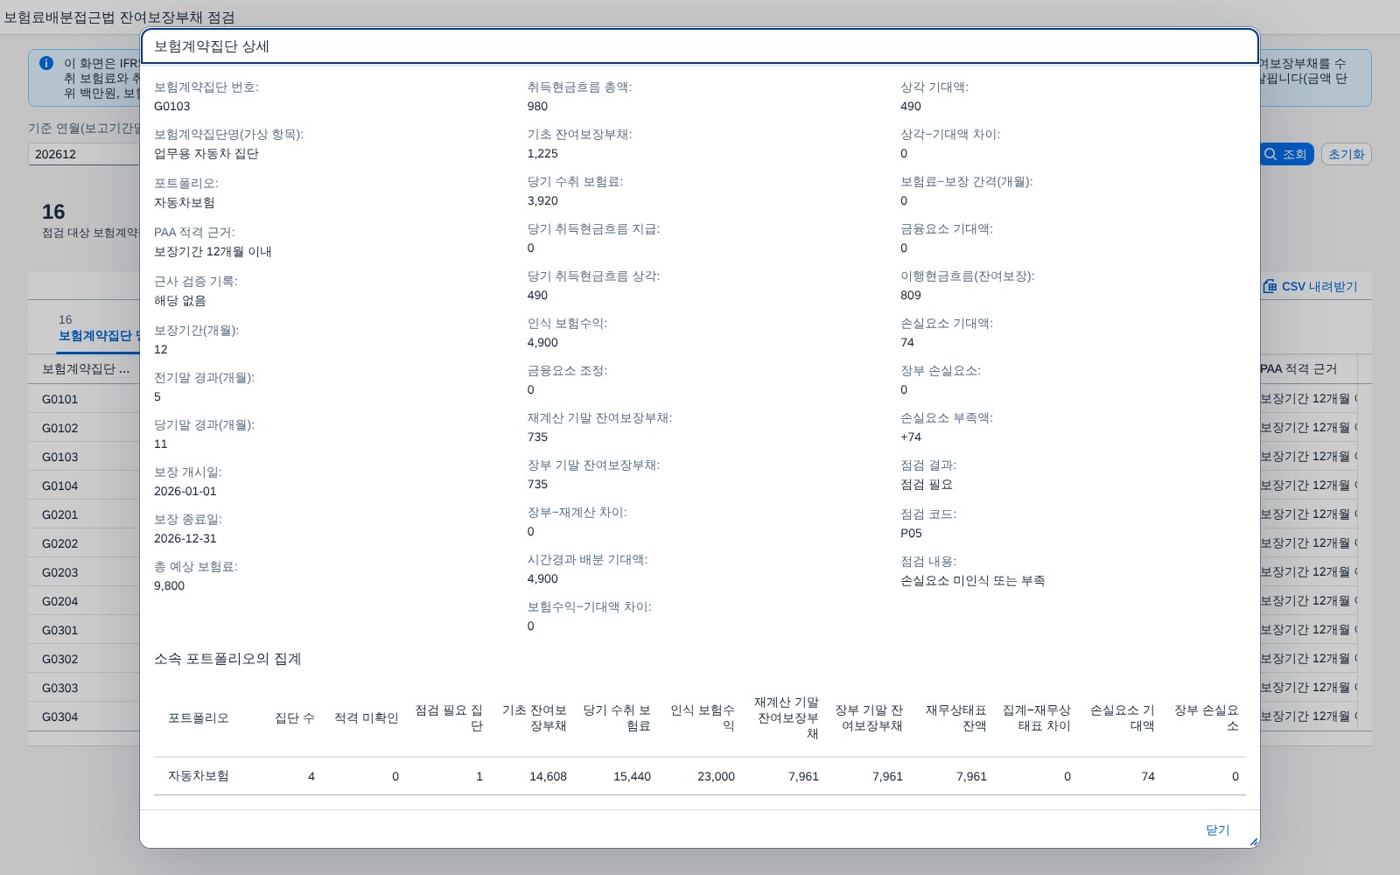Click the magnifier icon on 조회 button
This screenshot has width=1400, height=875.
[1270, 154]
